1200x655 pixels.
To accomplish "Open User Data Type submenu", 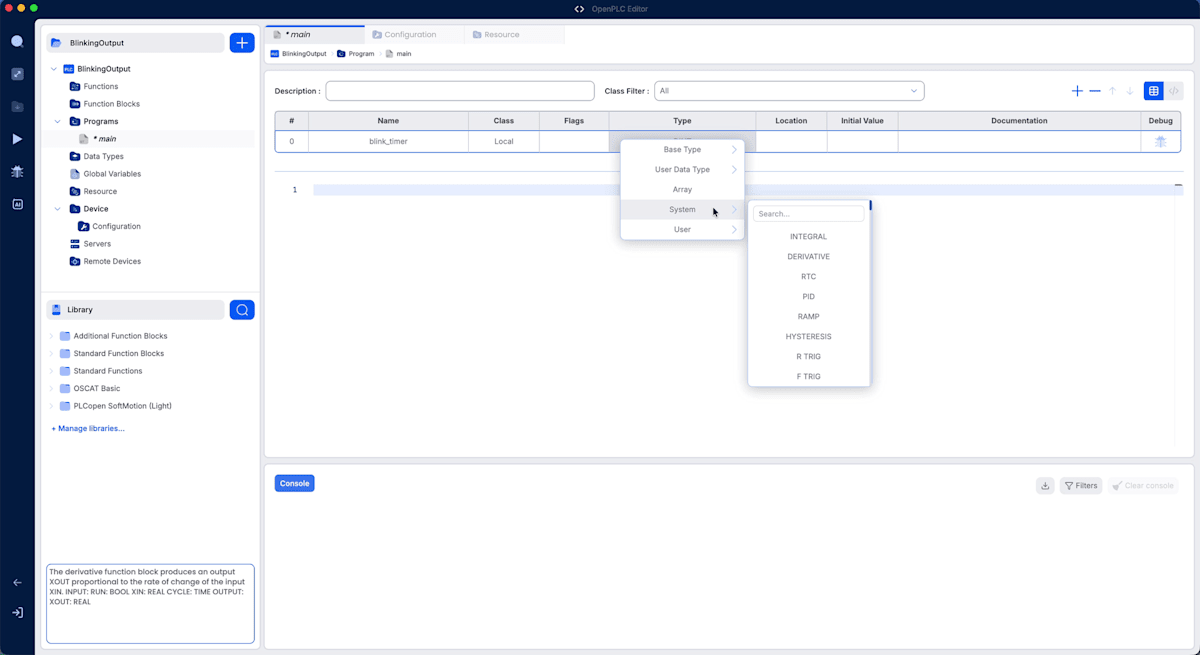I will (x=682, y=170).
